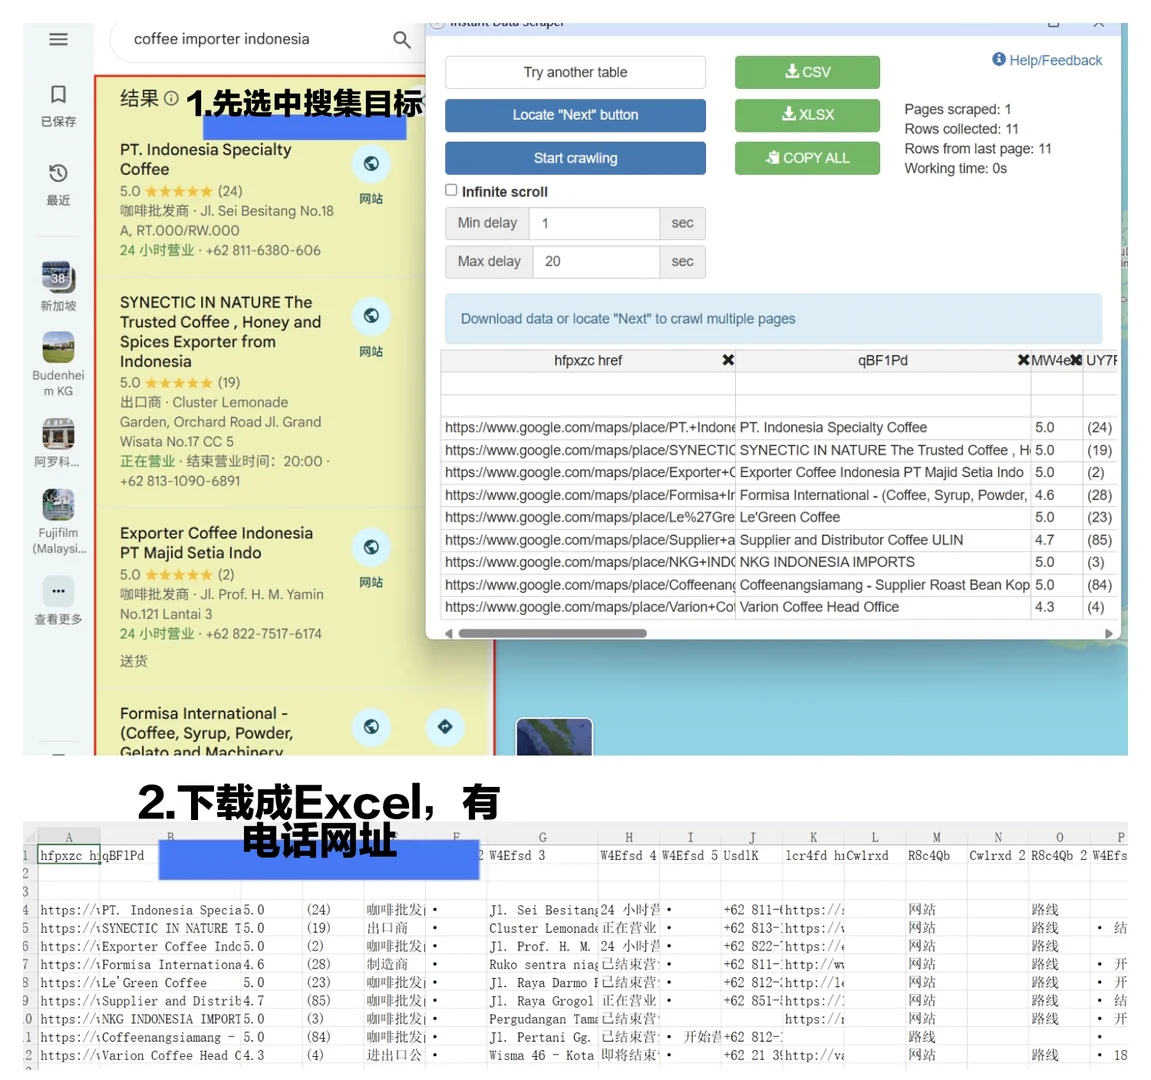This screenshot has width=1151, height=1080.
Task: Click the W4Efsd 3 header cell in Excel
Action: [542, 855]
